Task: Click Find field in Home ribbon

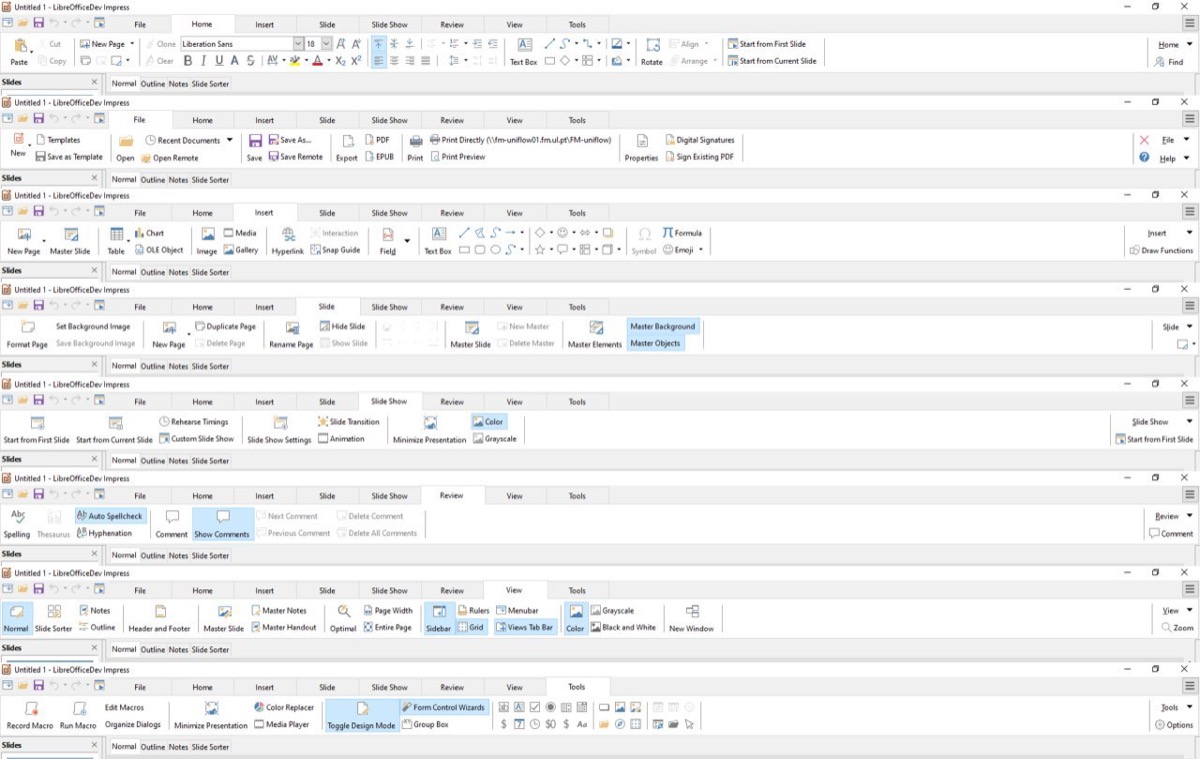Action: 1168,62
